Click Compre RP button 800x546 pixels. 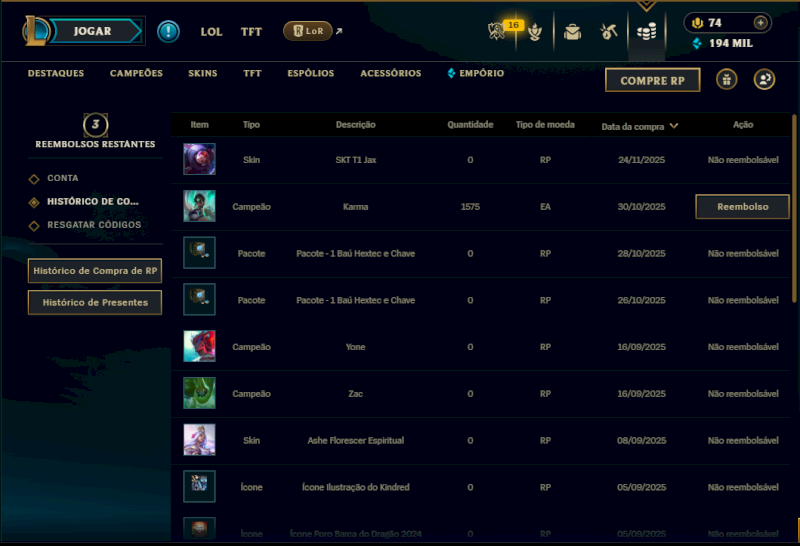click(x=652, y=80)
